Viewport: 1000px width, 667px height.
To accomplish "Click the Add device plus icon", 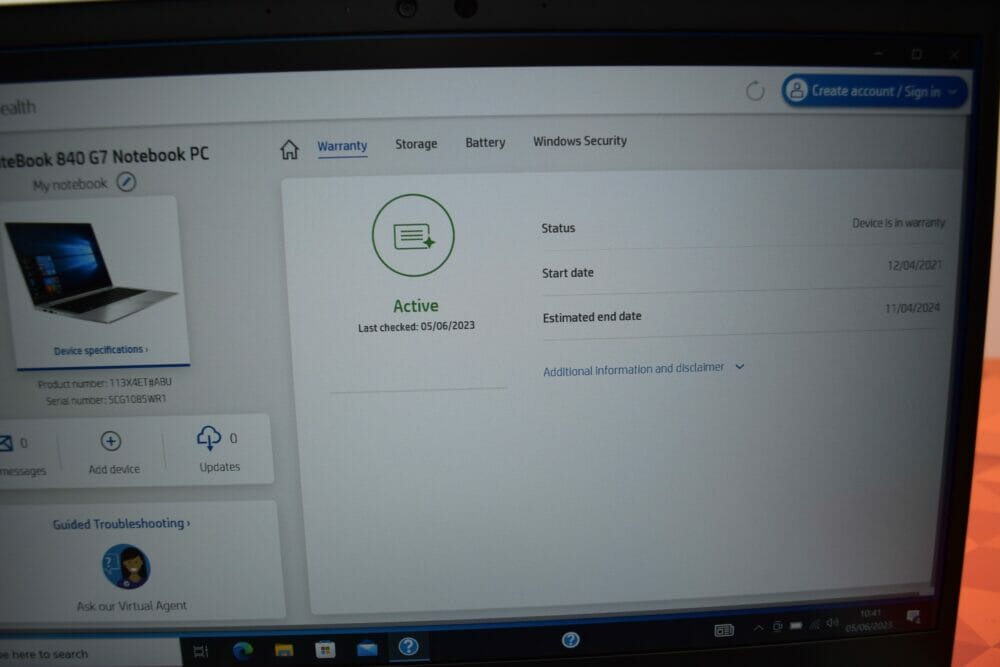I will [111, 441].
